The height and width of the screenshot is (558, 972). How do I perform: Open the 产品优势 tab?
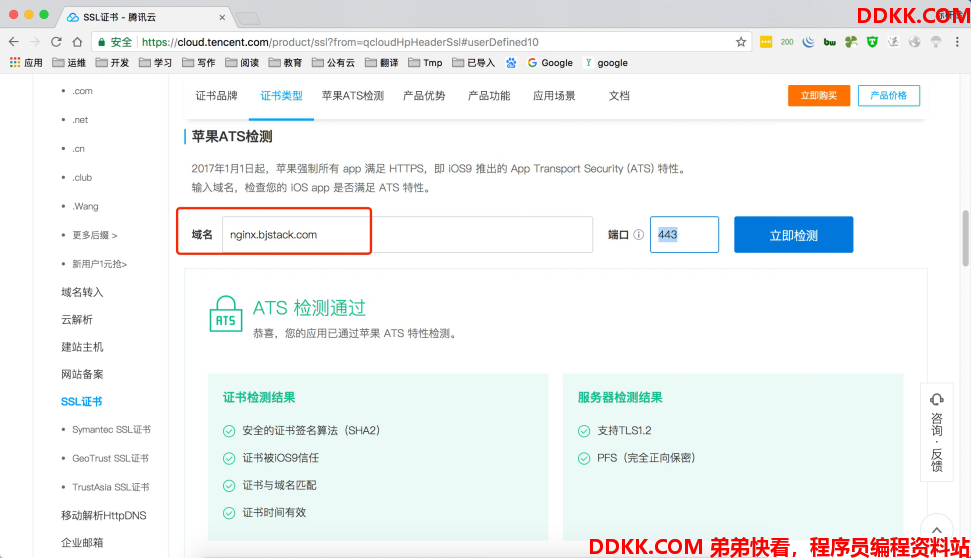[424, 95]
